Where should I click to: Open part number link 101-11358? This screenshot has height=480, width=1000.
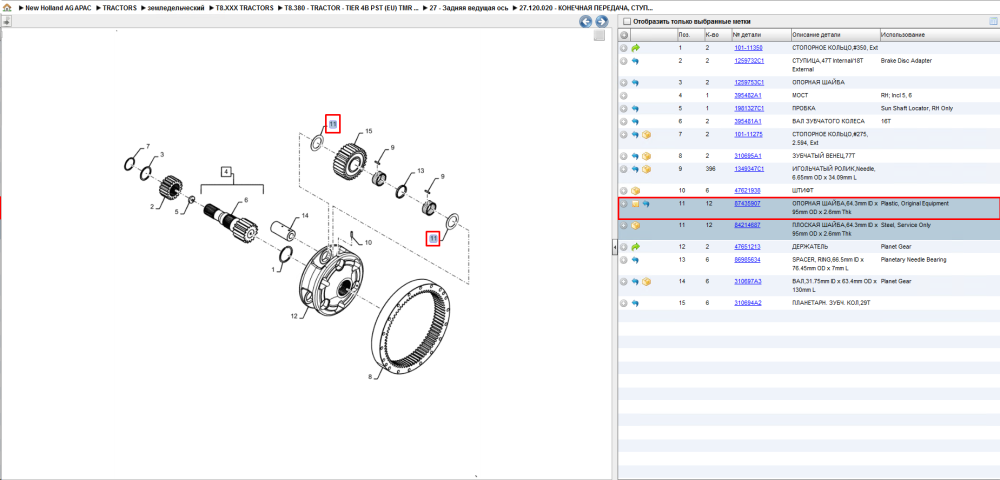[x=748, y=48]
